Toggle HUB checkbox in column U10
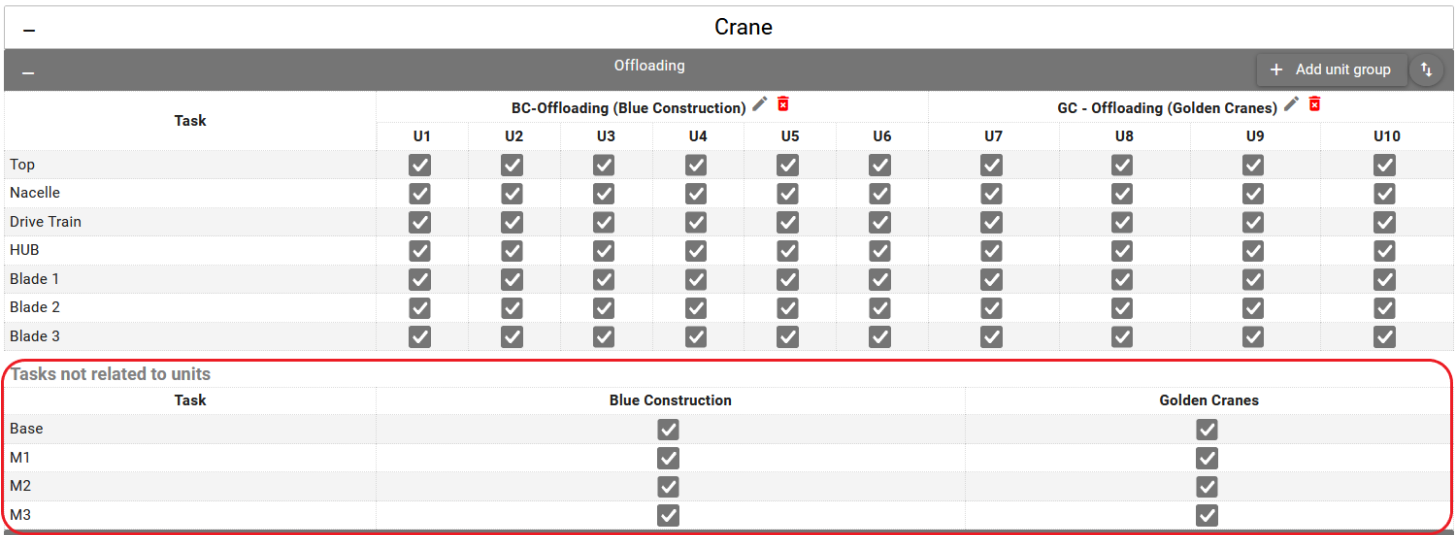The image size is (1455, 535). (1384, 251)
